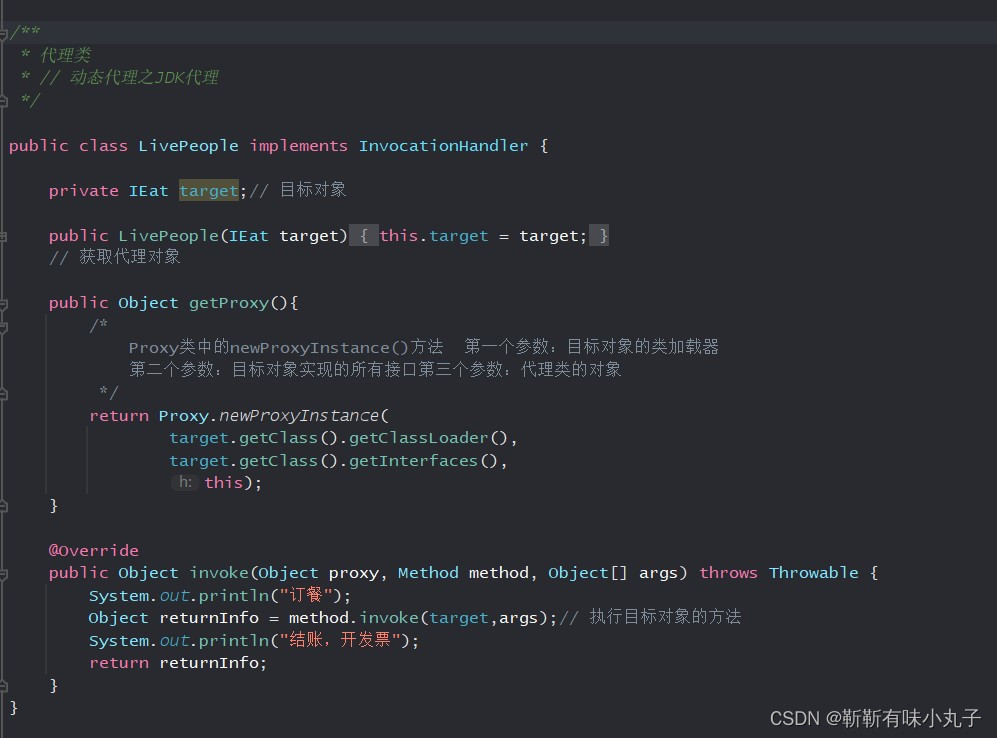This screenshot has height=738, width=997.
Task: Click the block comment line starting '第二个参数'
Action: [x=375, y=369]
